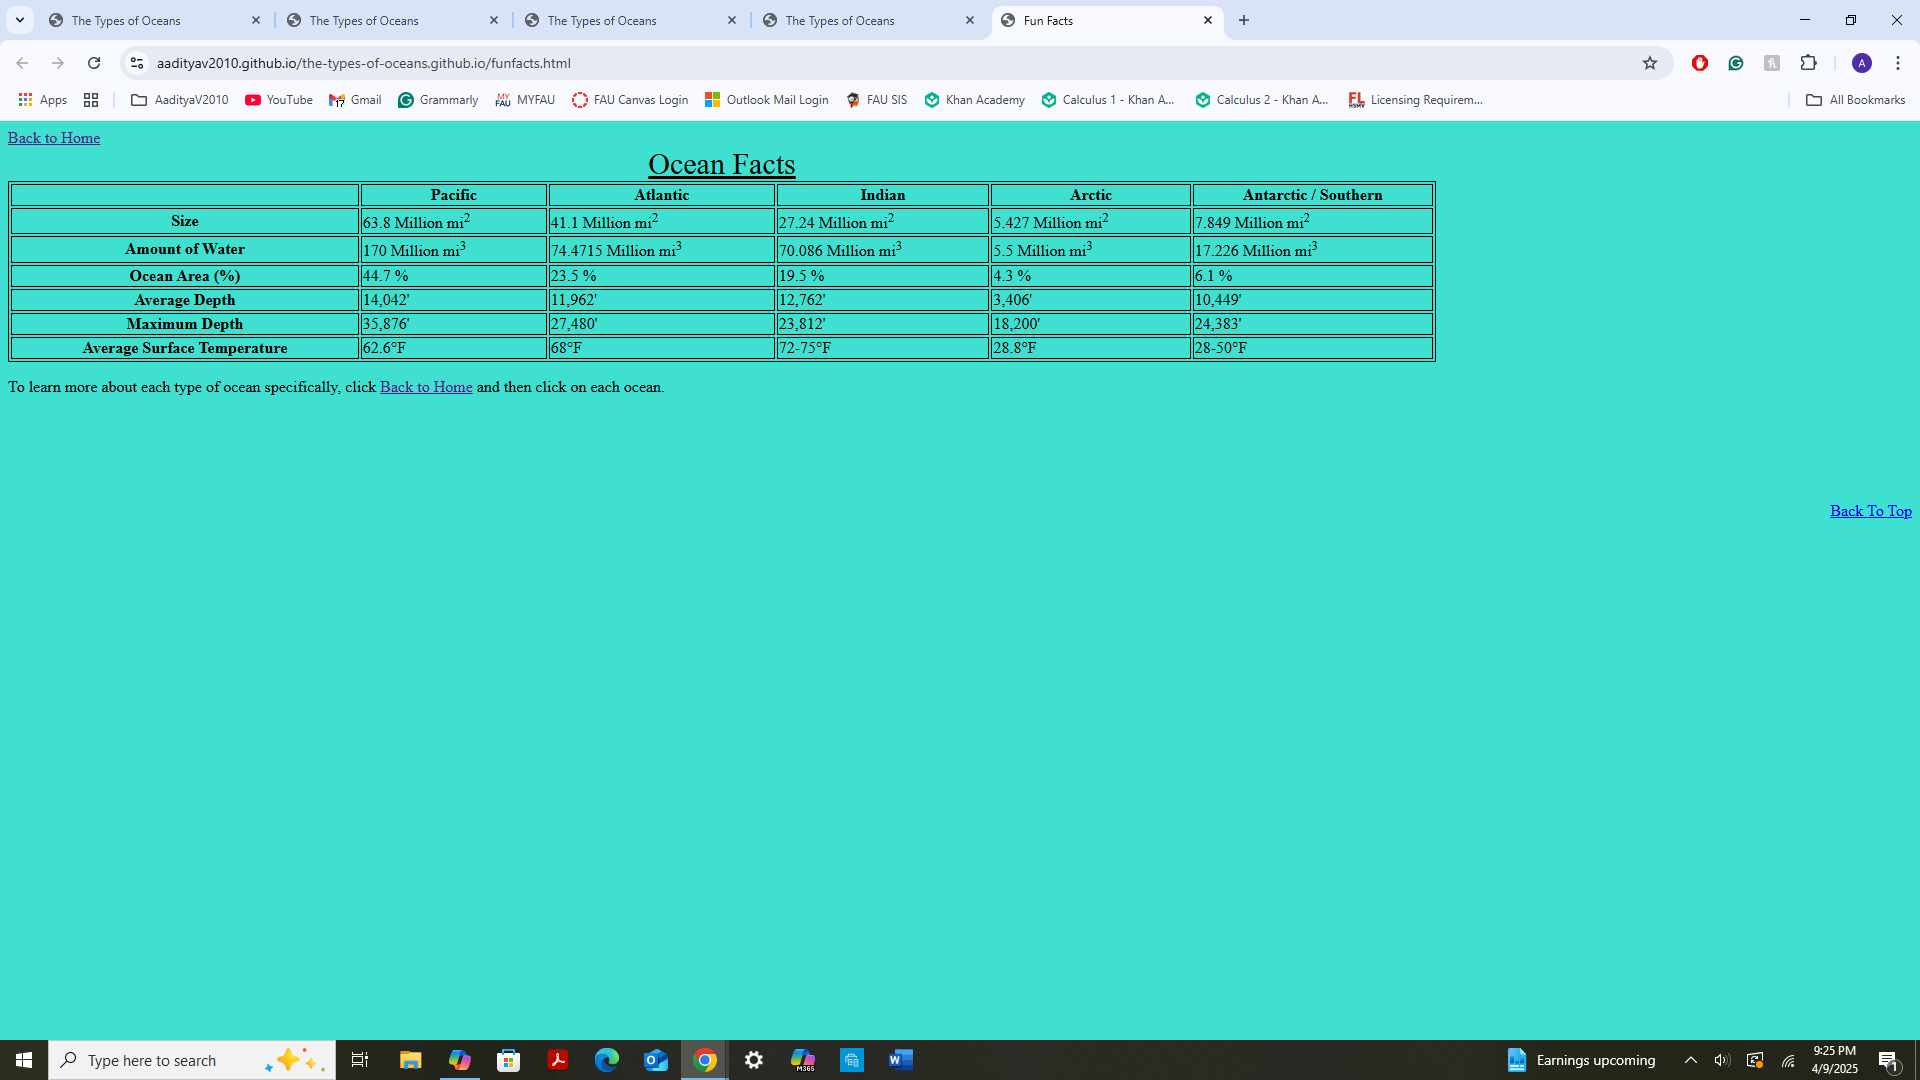
Task: Click the Back To Top link
Action: pos(1870,511)
